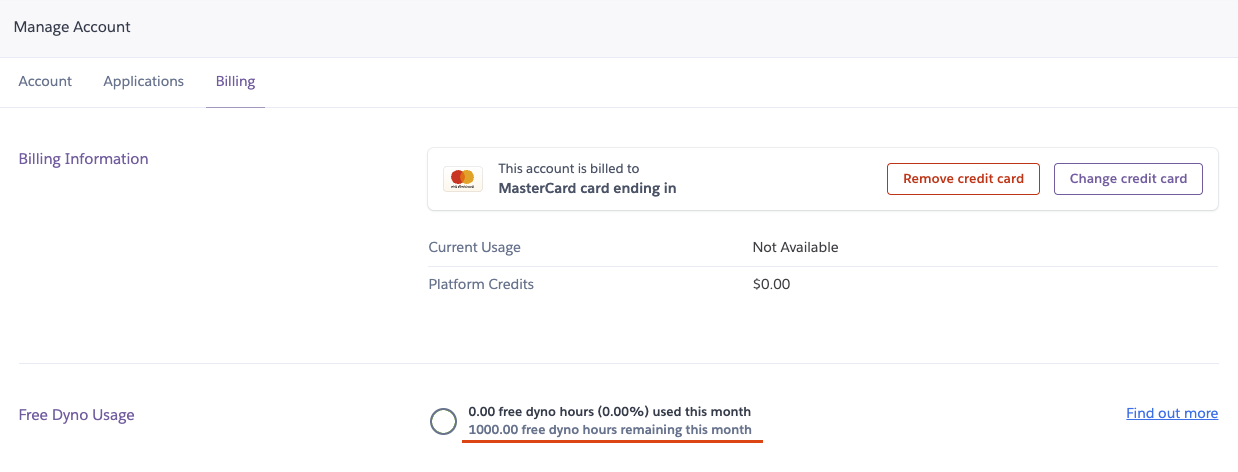Click Change credit card button
This screenshot has height=472, width=1238.
click(x=1128, y=179)
